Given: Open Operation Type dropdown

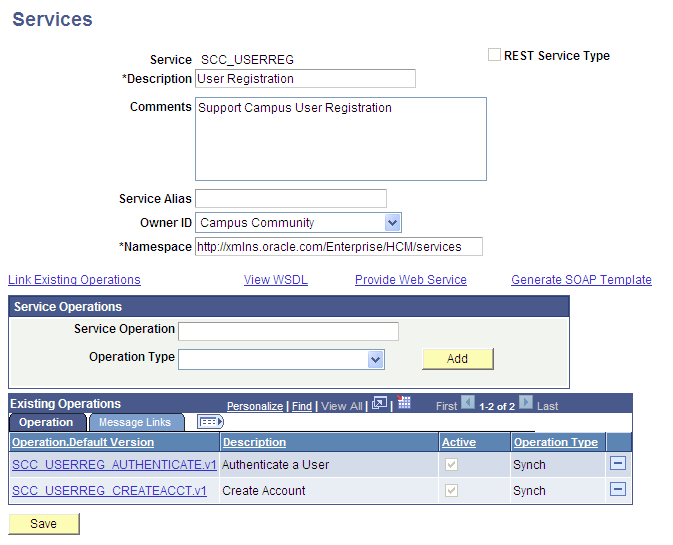Looking at the screenshot, I should point(376,360).
